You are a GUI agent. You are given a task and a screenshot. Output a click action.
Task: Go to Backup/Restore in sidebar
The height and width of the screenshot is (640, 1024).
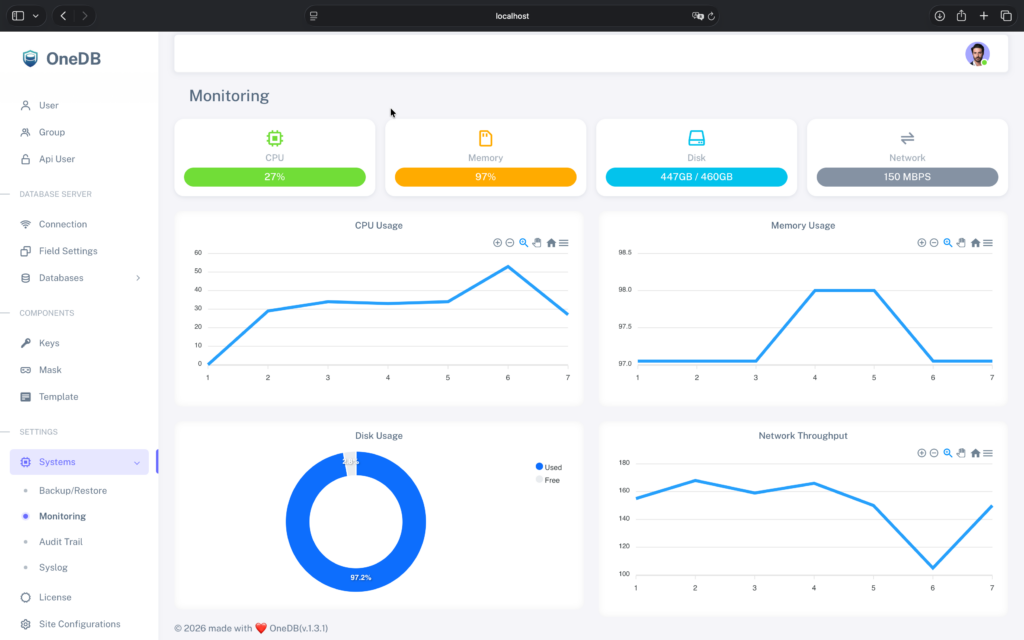click(x=72, y=491)
